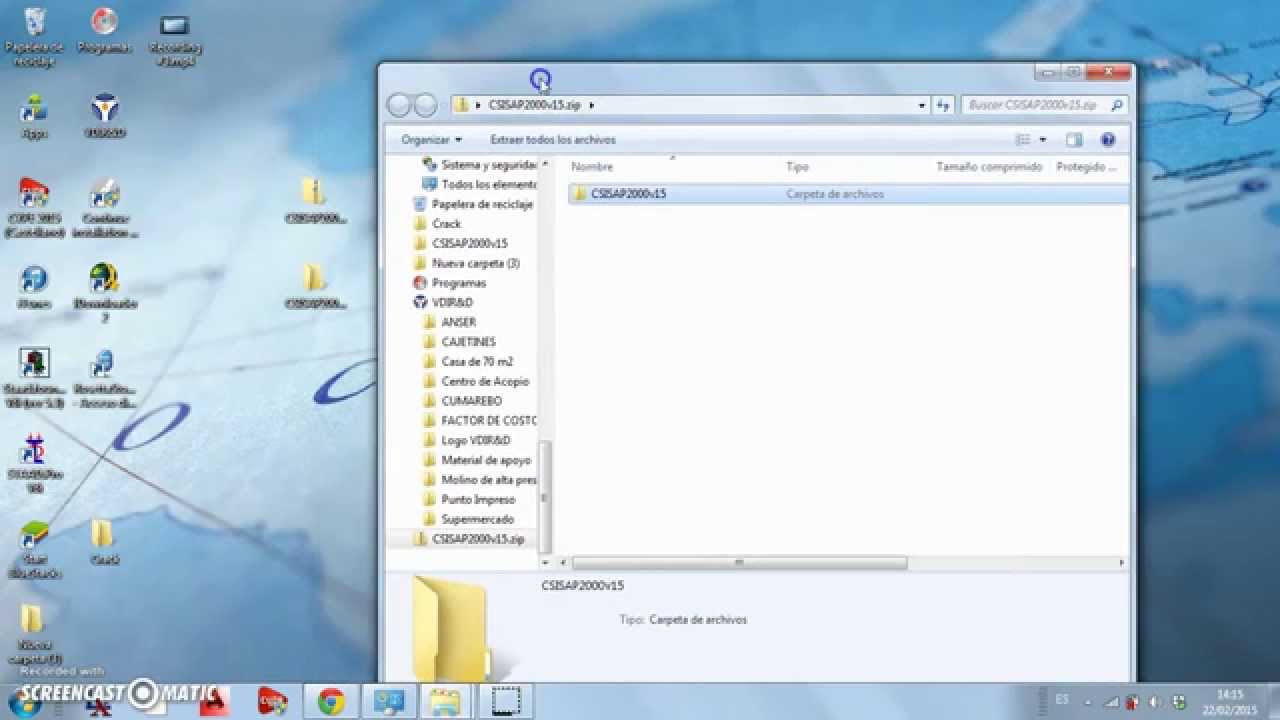Viewport: 1280px width, 720px height.
Task: Select Logo VDIR&D folder
Action: coord(466,440)
